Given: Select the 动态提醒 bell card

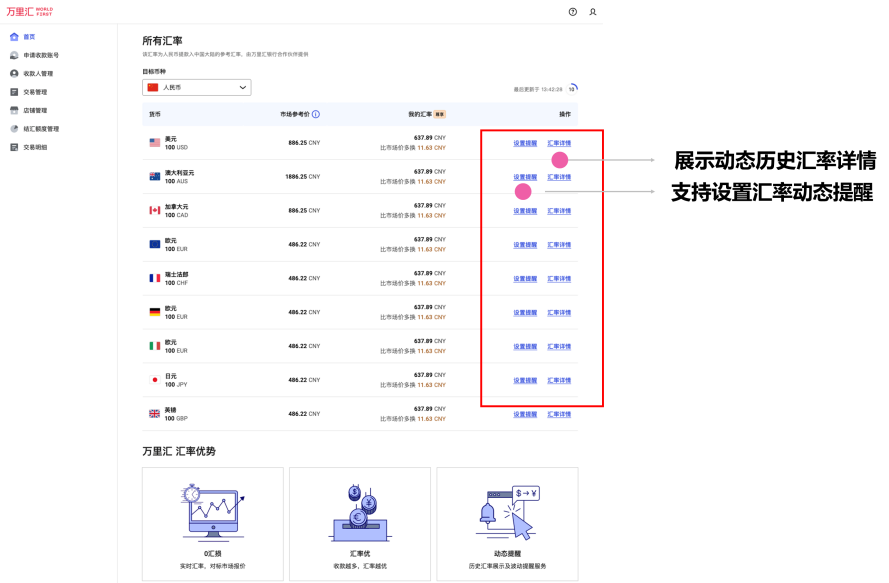Looking at the screenshot, I should click(x=507, y=524).
